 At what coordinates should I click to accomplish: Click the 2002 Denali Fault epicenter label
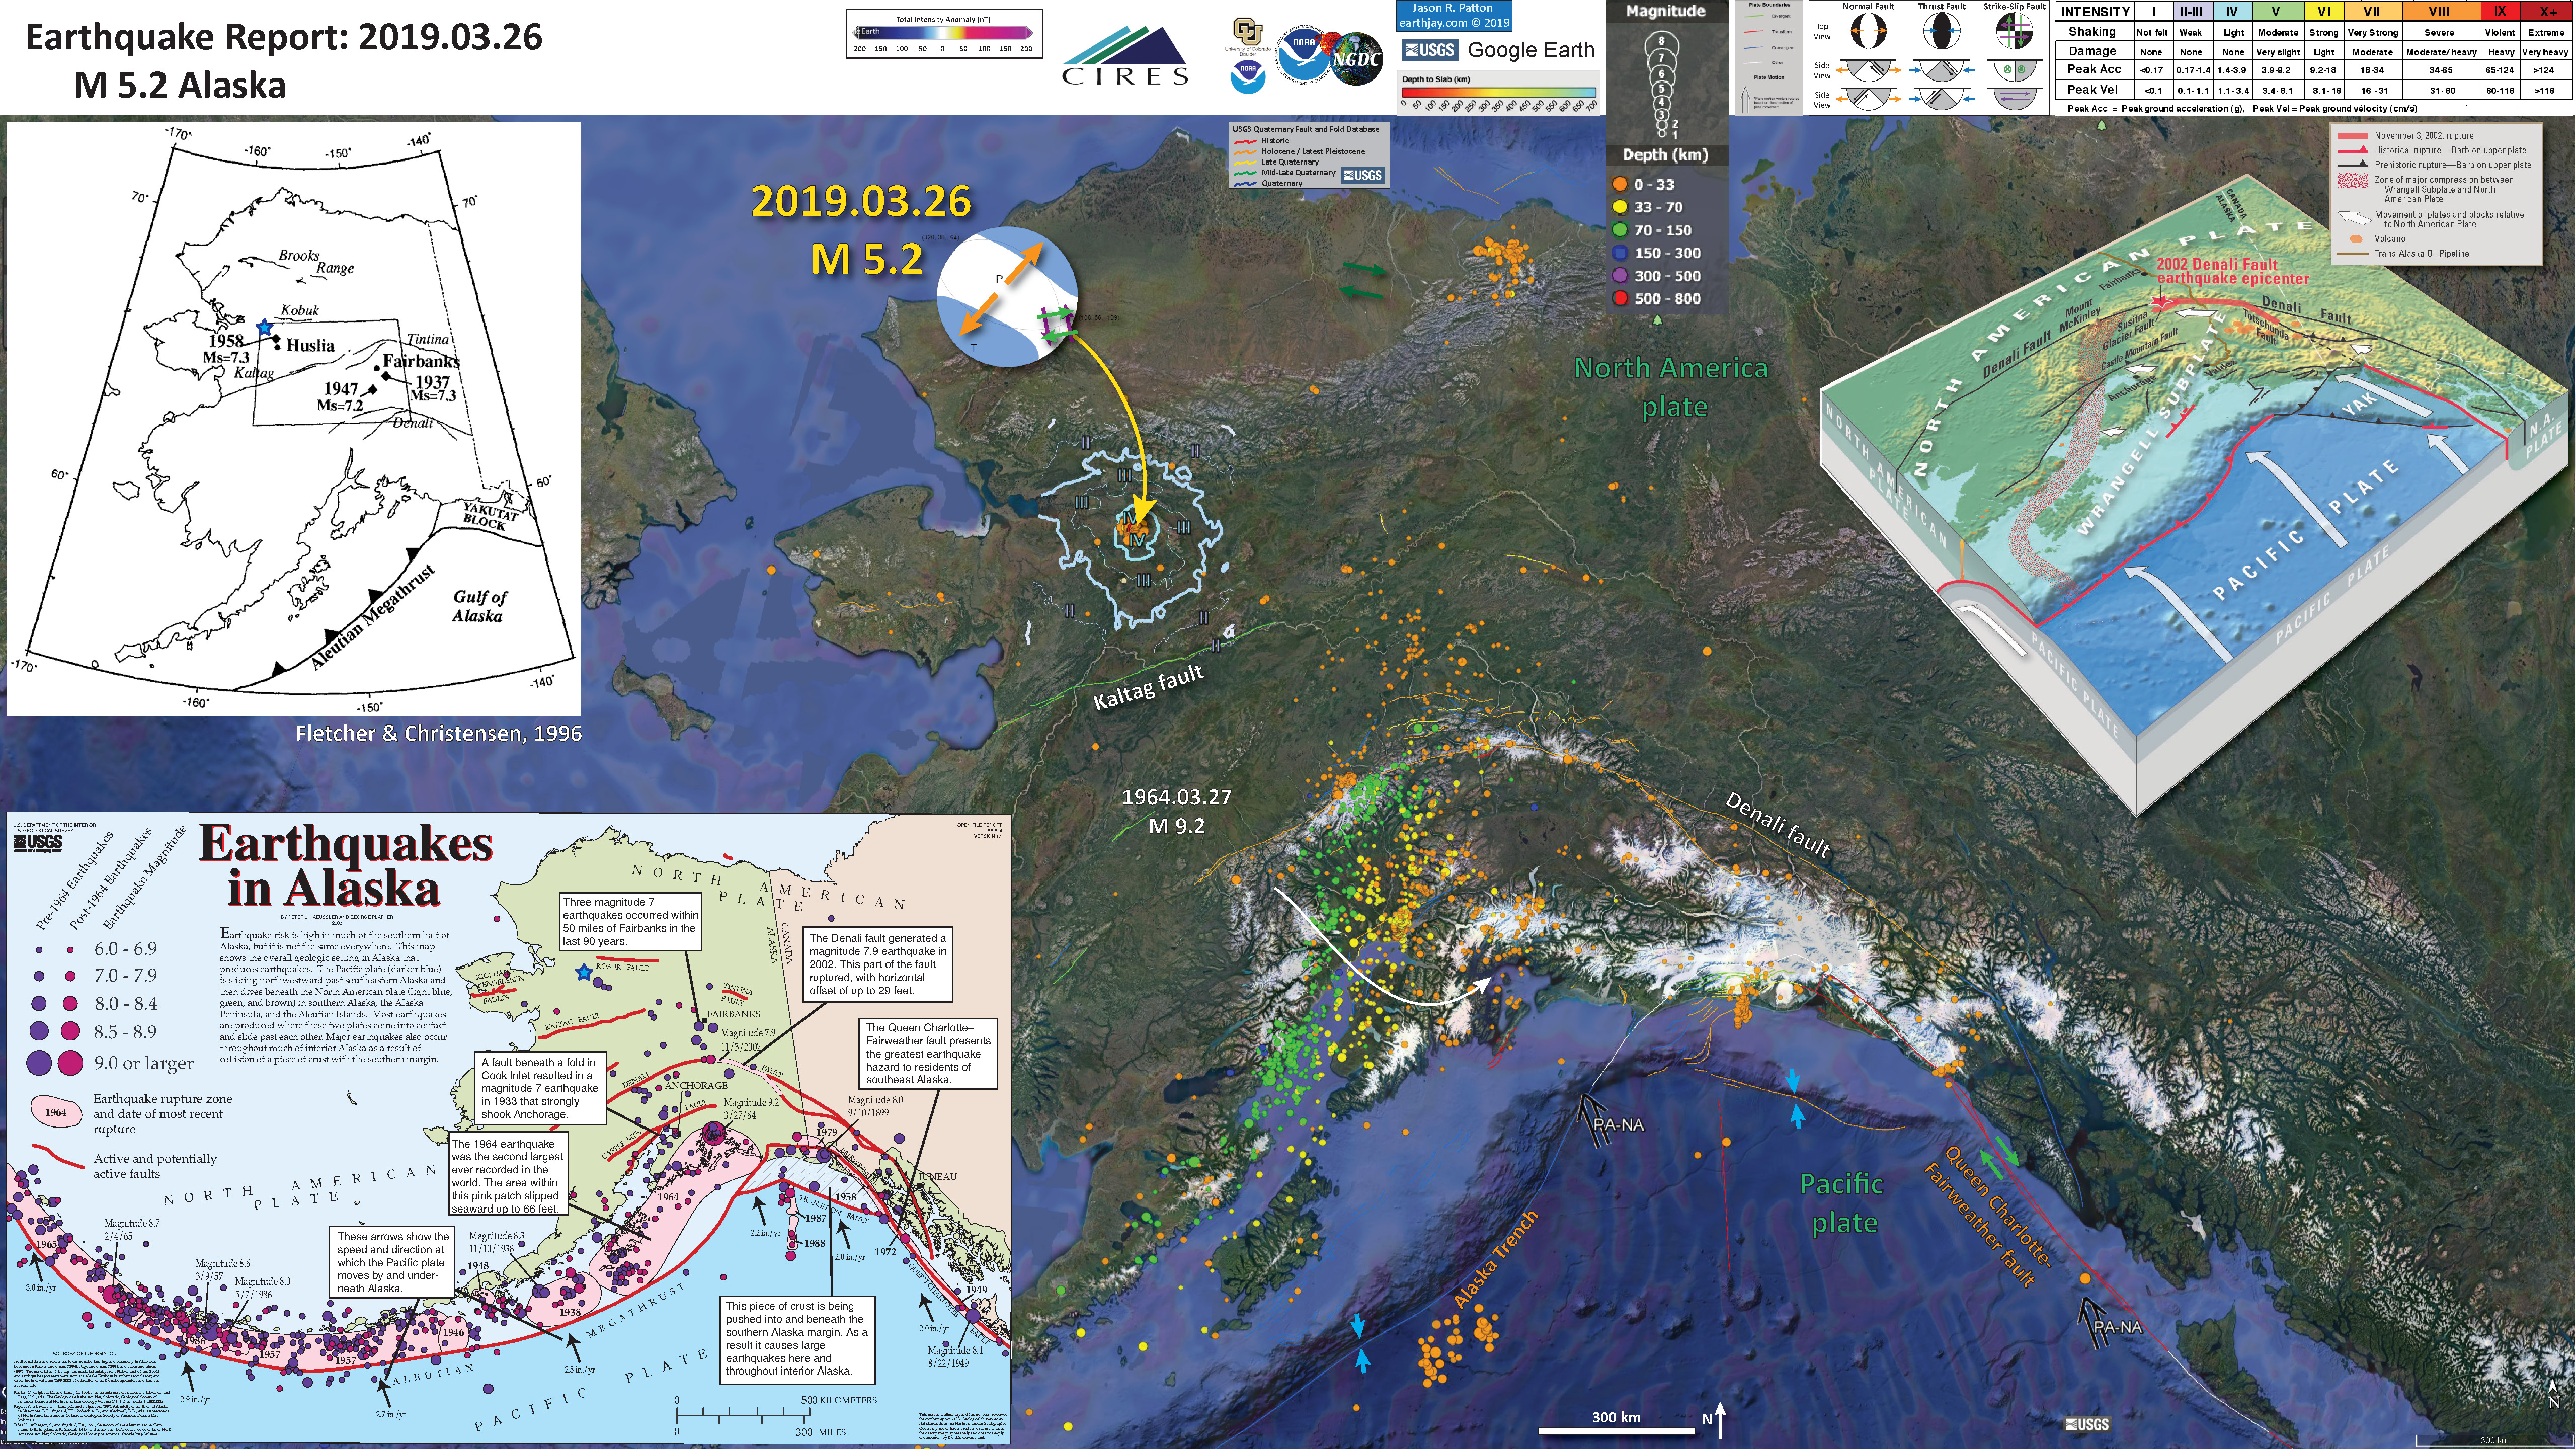point(2232,271)
